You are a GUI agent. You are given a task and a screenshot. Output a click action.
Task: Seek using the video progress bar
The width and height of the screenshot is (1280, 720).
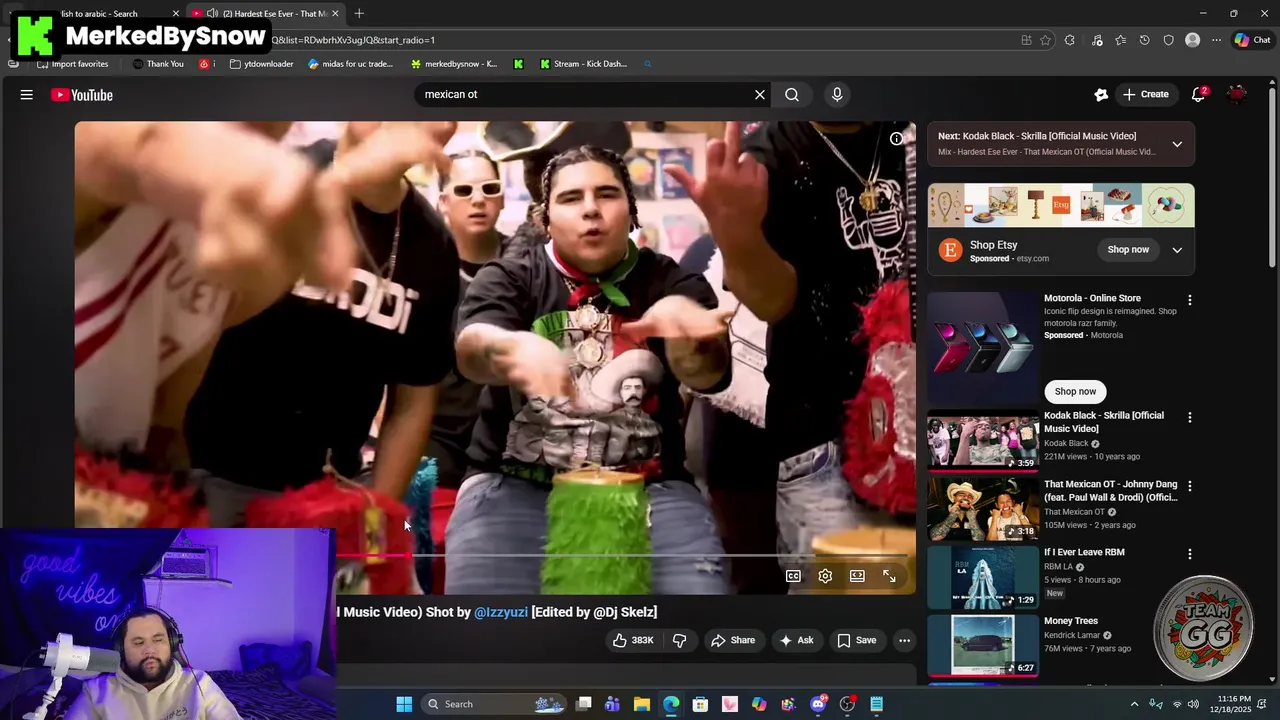(x=620, y=555)
